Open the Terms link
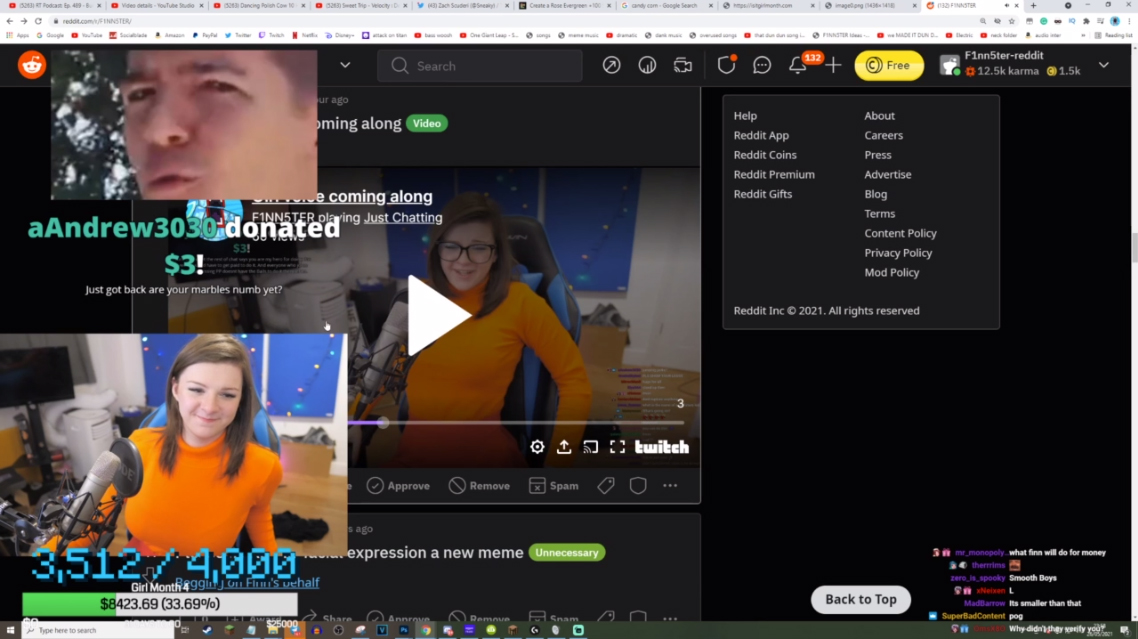The height and width of the screenshot is (639, 1138). pos(880,213)
